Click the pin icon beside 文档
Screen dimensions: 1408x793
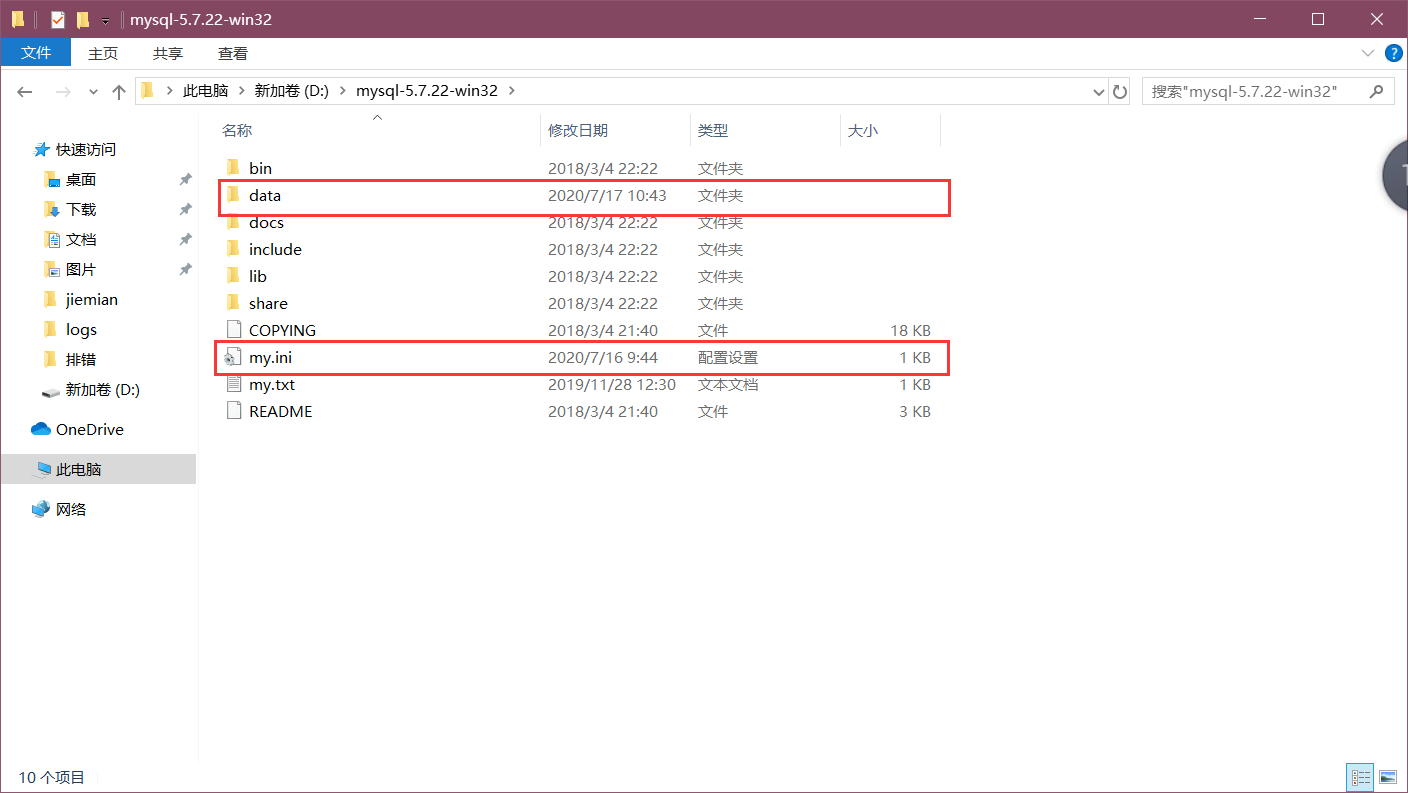(185, 240)
